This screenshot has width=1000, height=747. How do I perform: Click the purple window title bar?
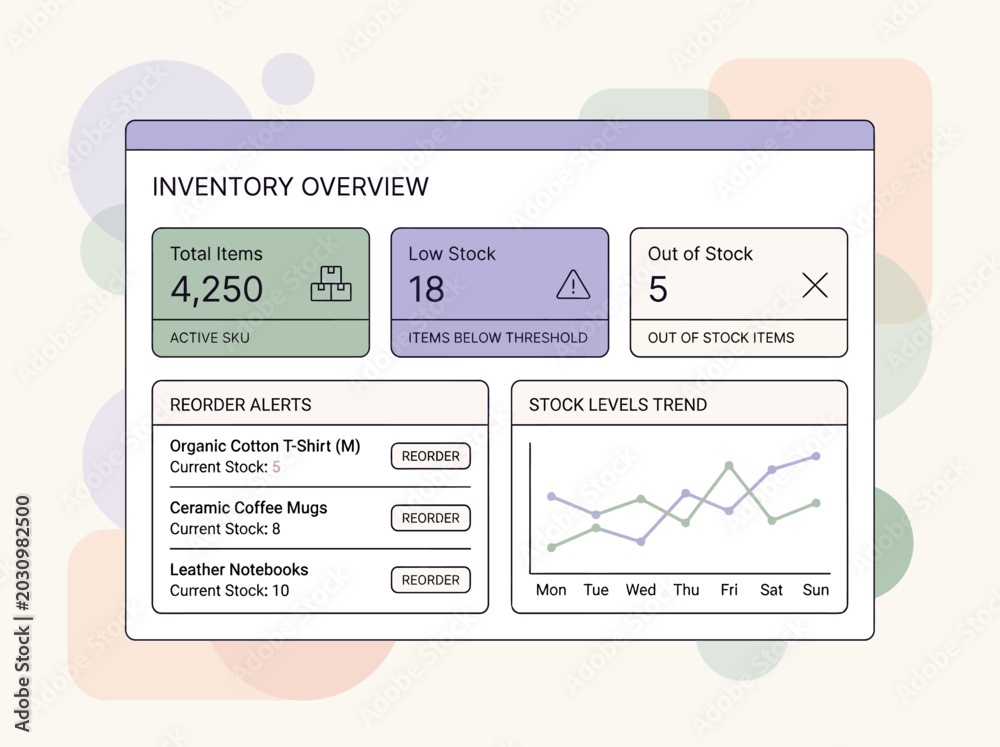pyautogui.click(x=499, y=135)
